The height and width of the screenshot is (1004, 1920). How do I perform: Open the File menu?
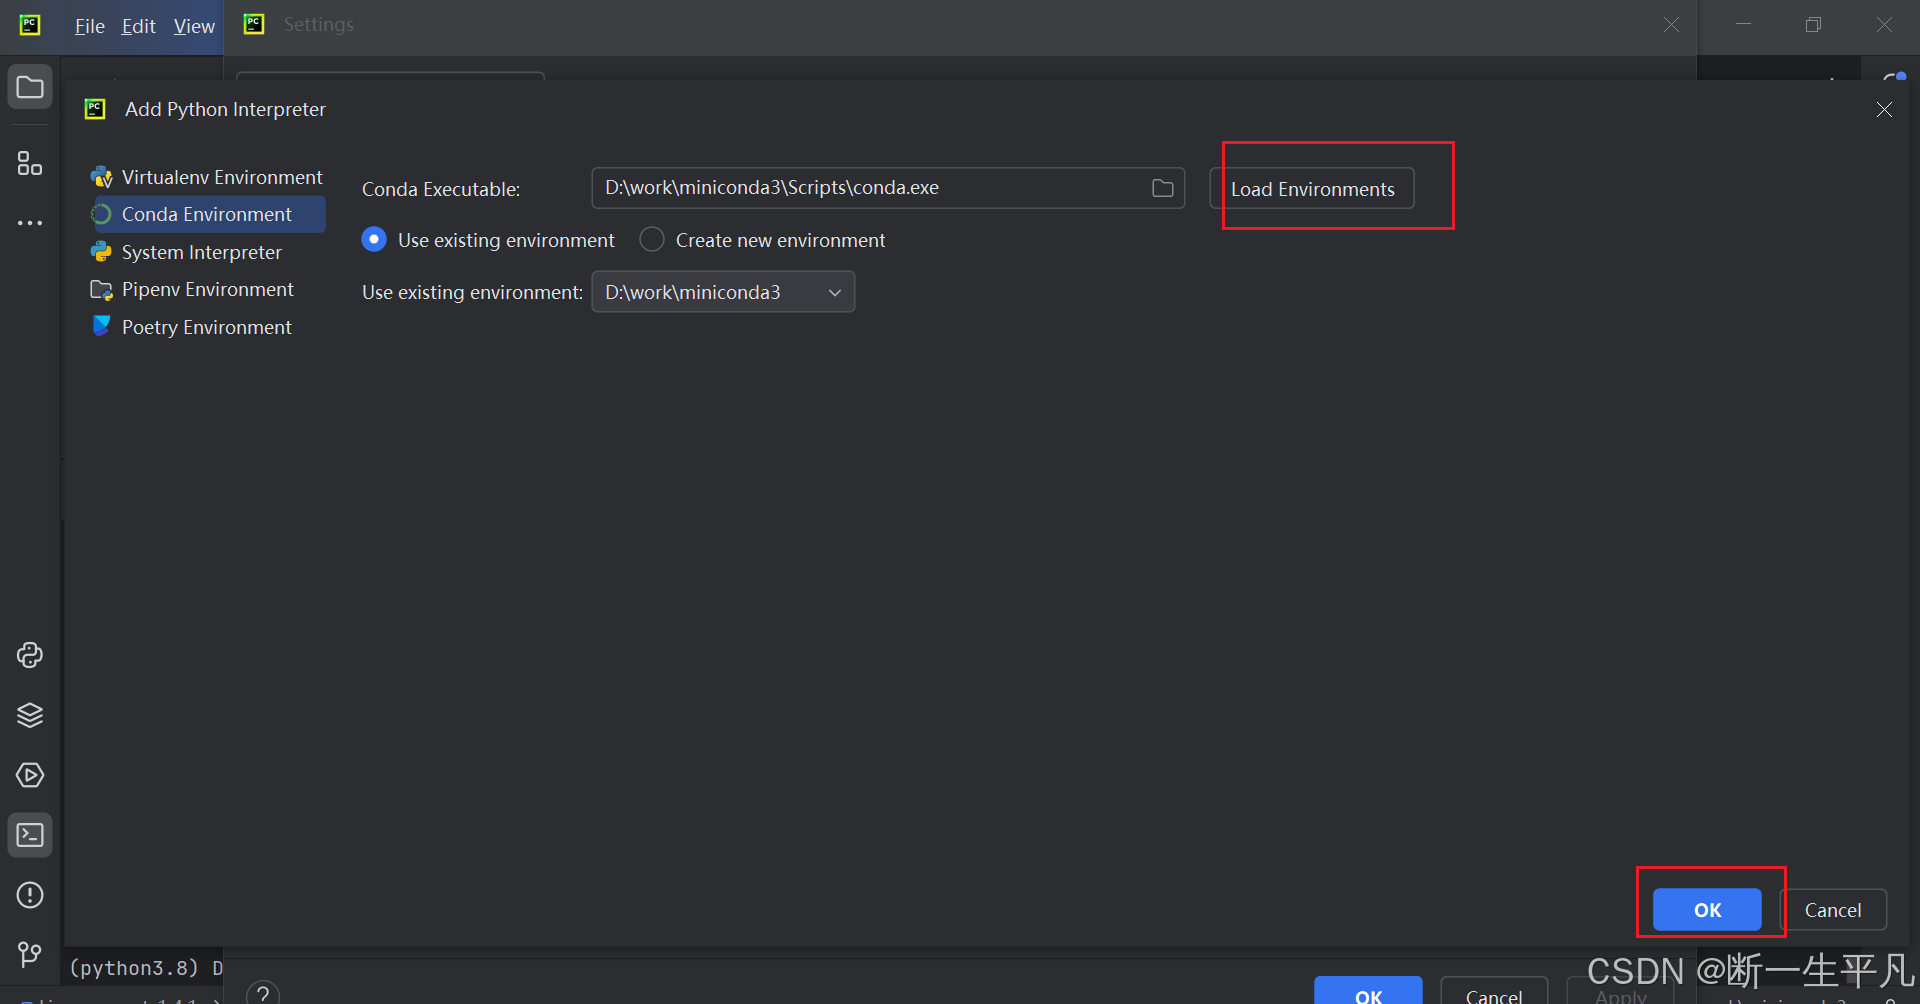(89, 26)
